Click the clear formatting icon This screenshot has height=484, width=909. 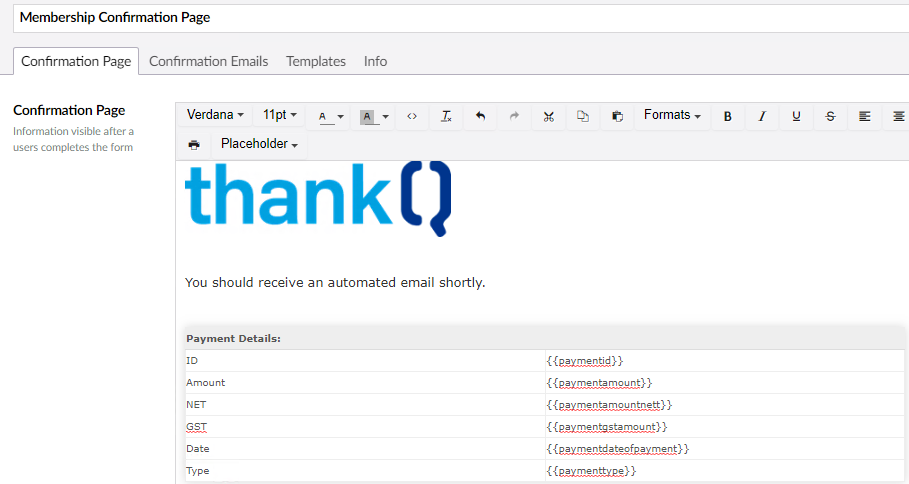click(446, 117)
